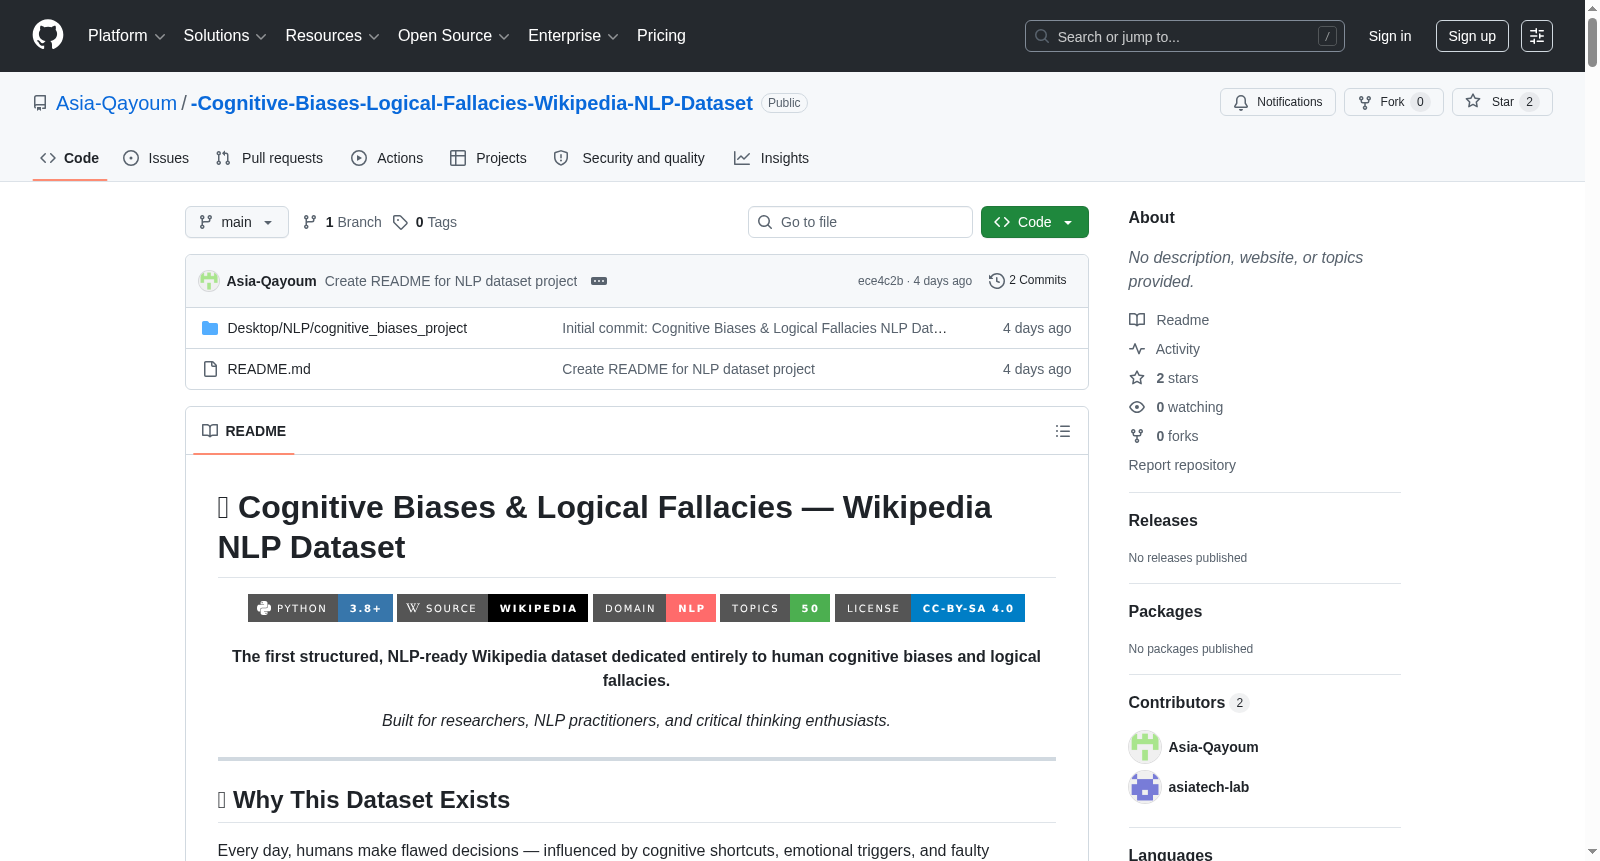Open the README.md file
Image resolution: width=1600 pixels, height=861 pixels.
pos(269,369)
